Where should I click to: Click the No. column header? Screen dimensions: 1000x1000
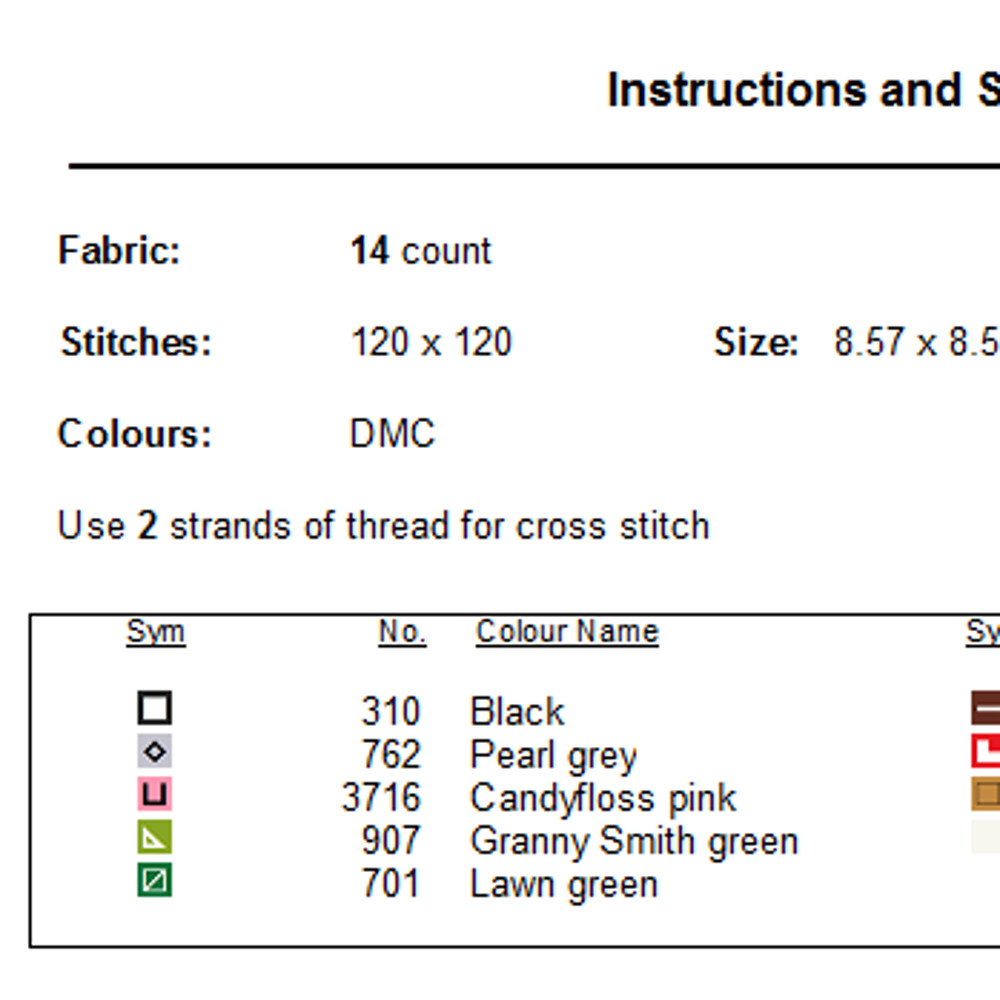coord(402,632)
